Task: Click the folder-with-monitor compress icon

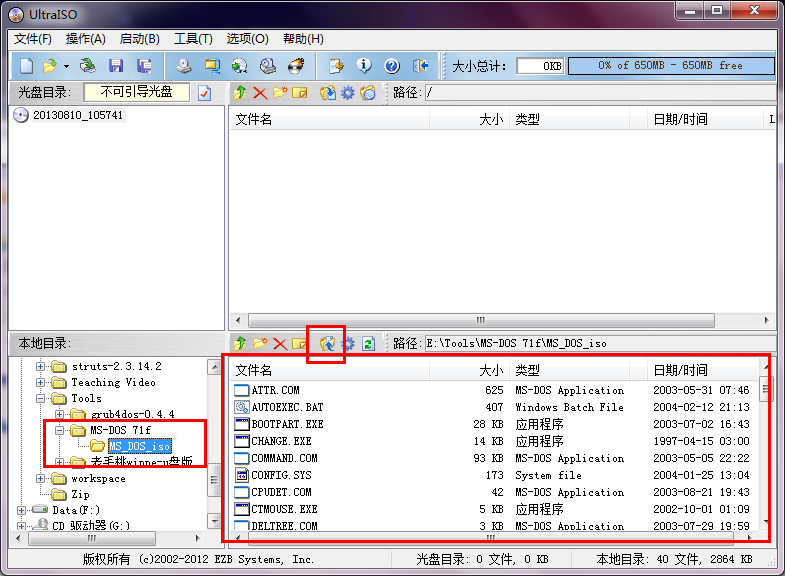Action: (212, 66)
